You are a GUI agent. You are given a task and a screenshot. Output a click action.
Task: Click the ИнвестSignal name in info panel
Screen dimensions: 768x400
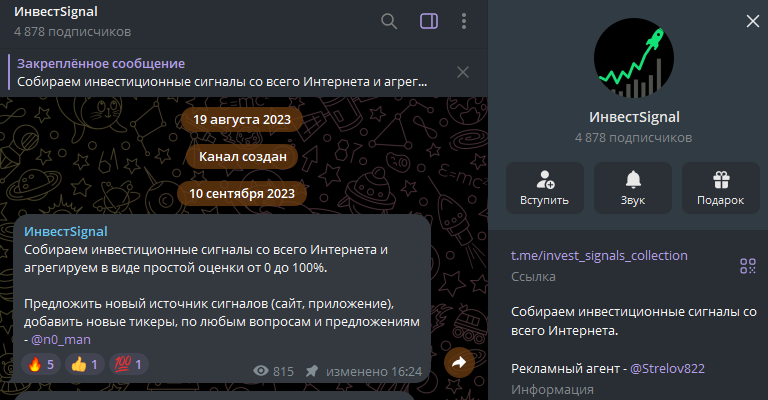(634, 117)
